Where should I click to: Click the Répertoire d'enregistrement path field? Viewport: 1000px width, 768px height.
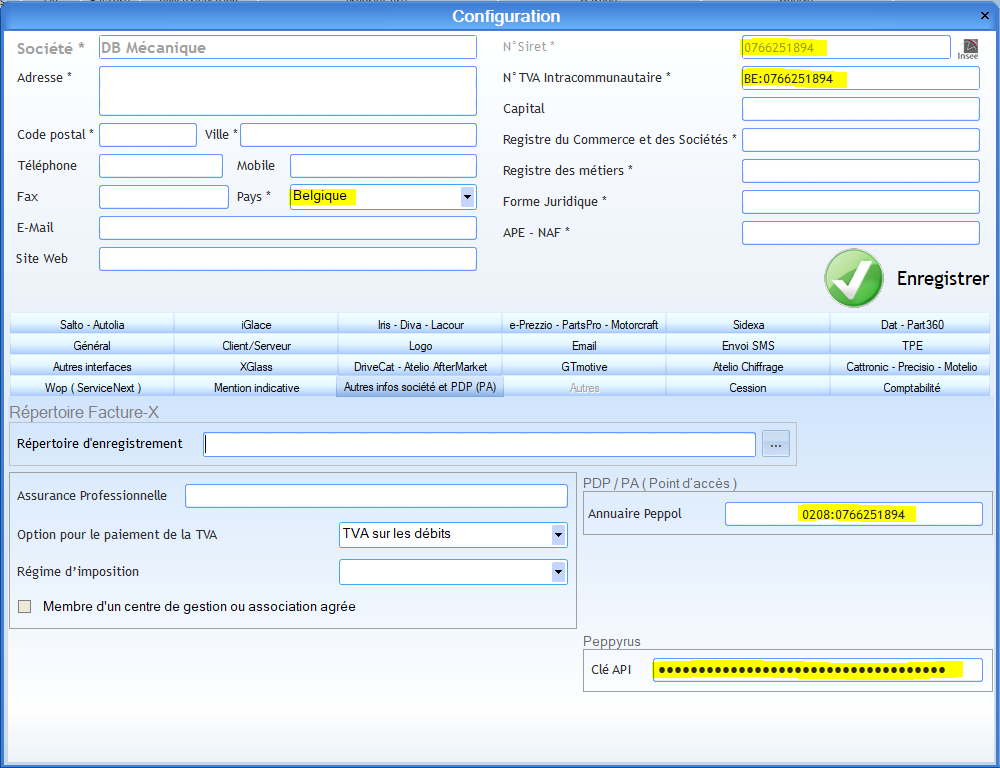tap(480, 444)
